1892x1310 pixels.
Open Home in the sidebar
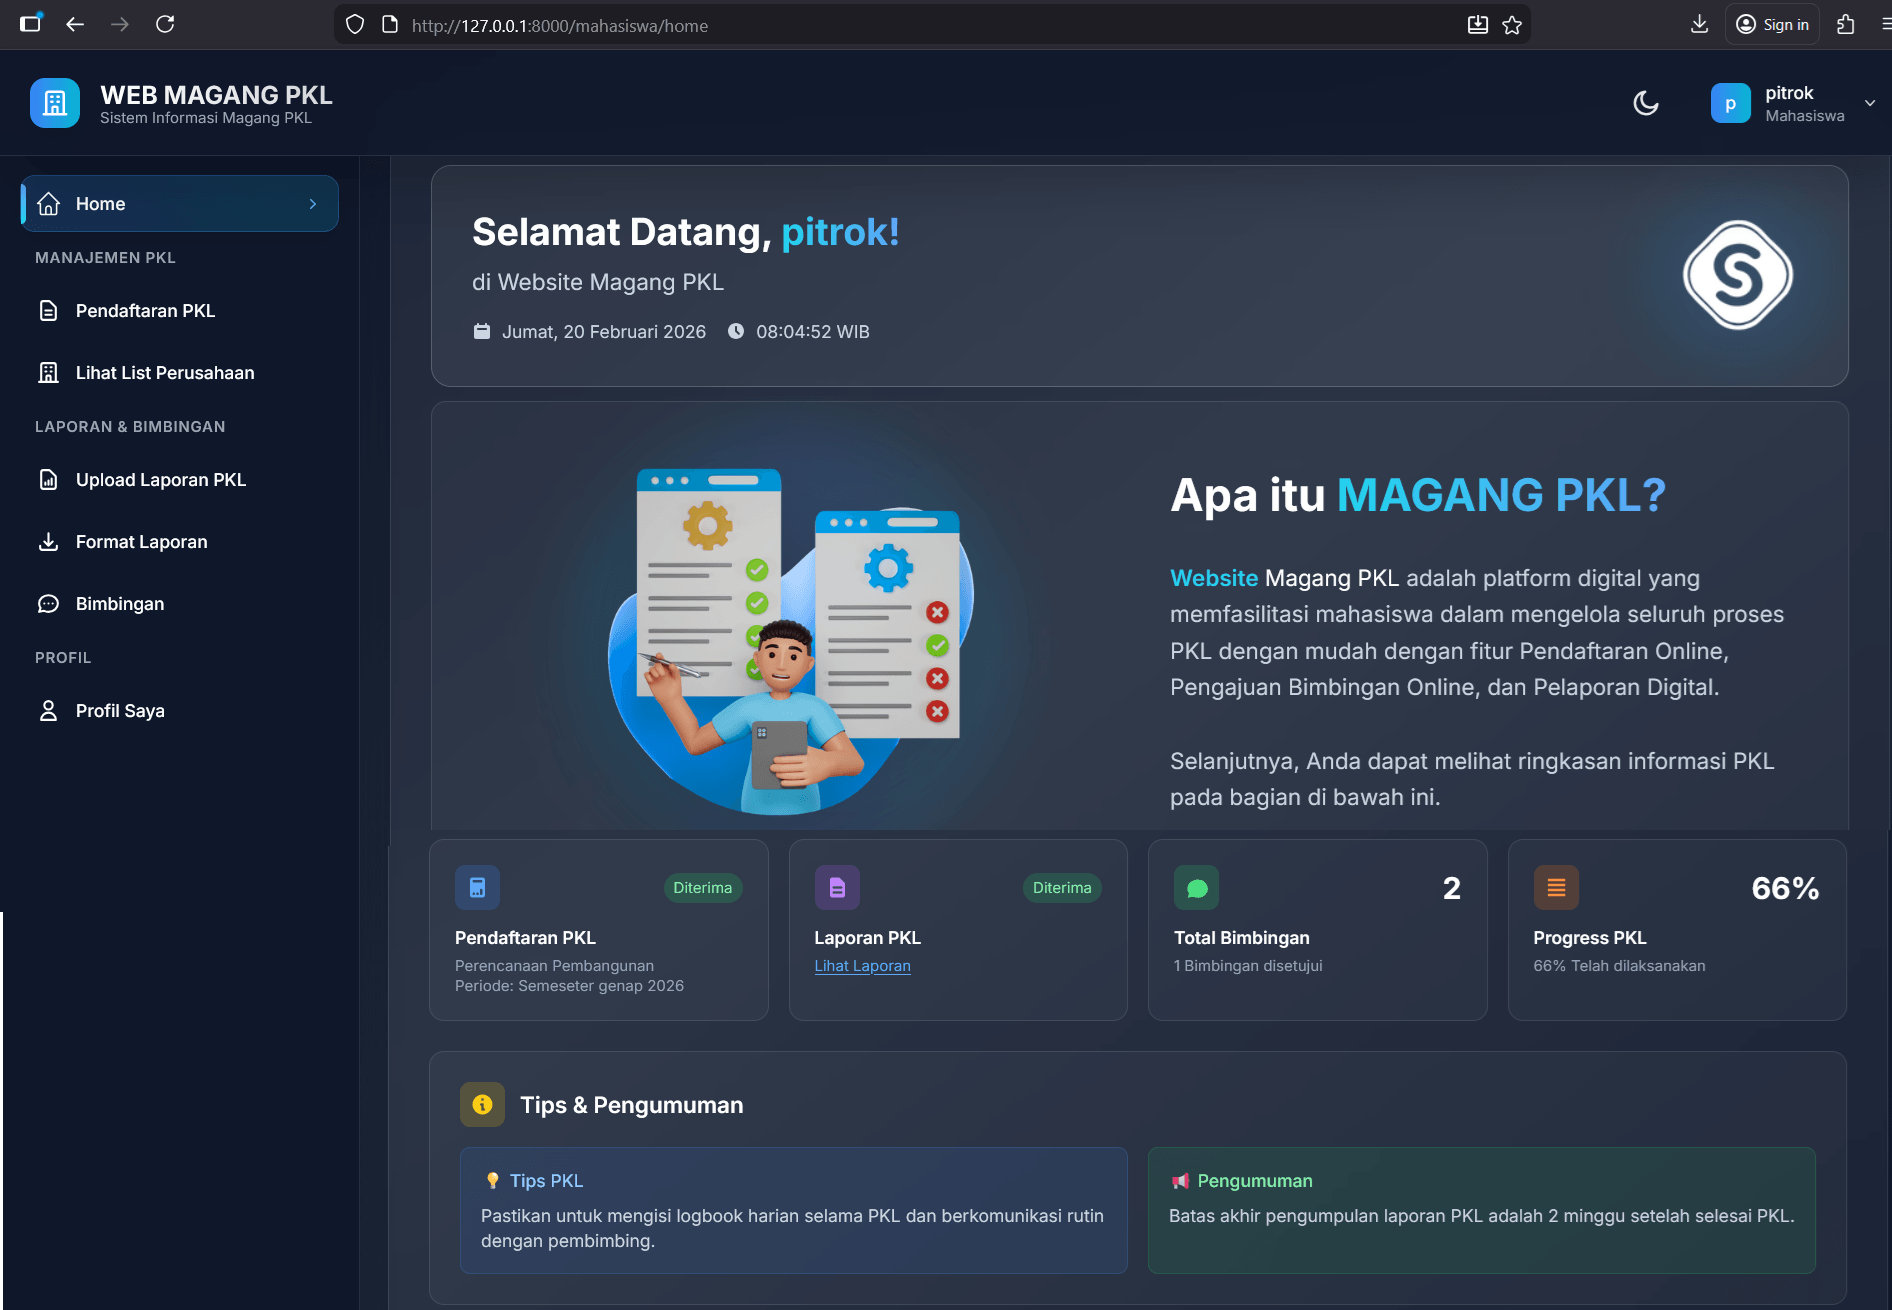click(x=180, y=204)
